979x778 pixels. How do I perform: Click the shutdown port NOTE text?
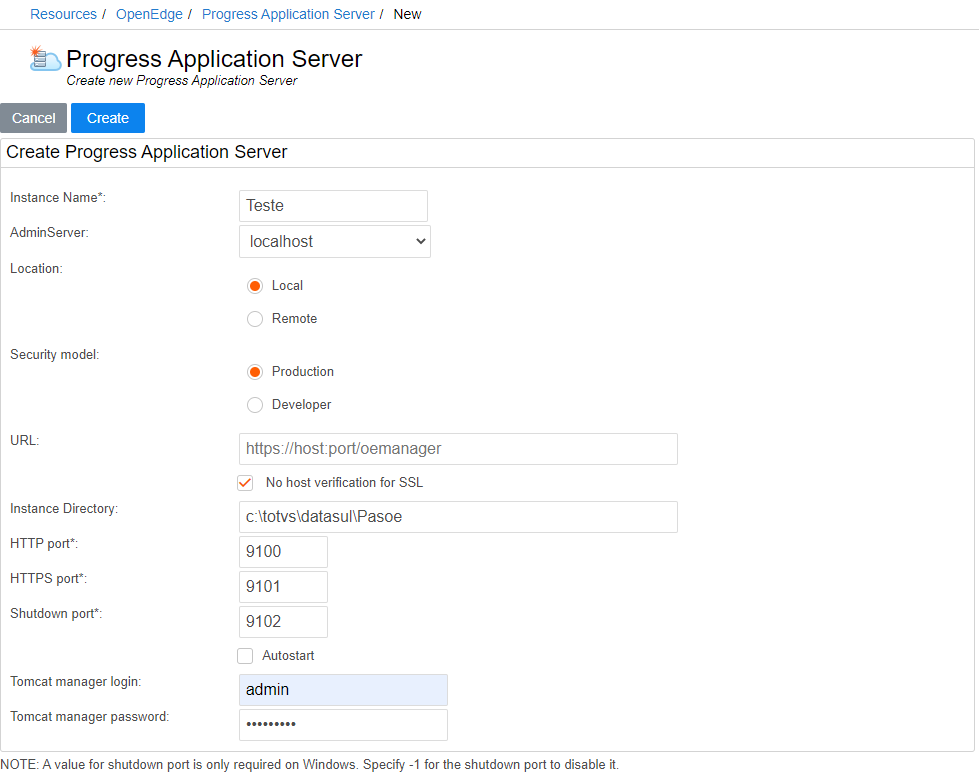[x=310, y=765]
